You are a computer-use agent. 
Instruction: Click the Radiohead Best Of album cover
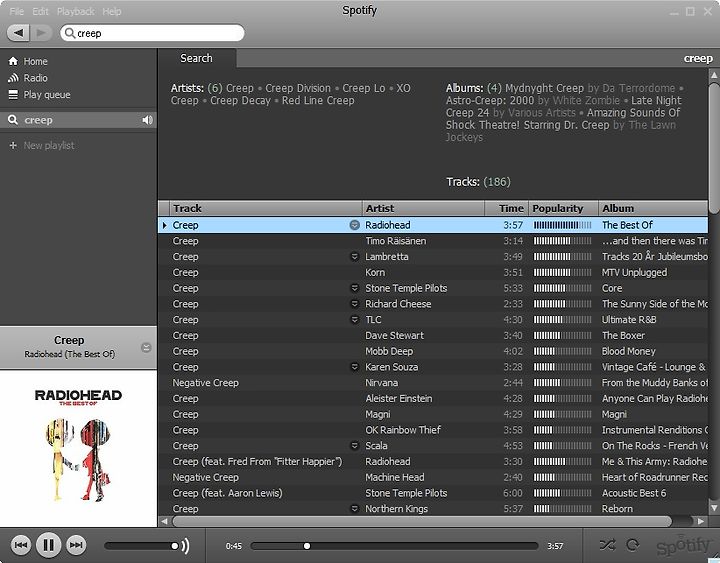tap(79, 448)
